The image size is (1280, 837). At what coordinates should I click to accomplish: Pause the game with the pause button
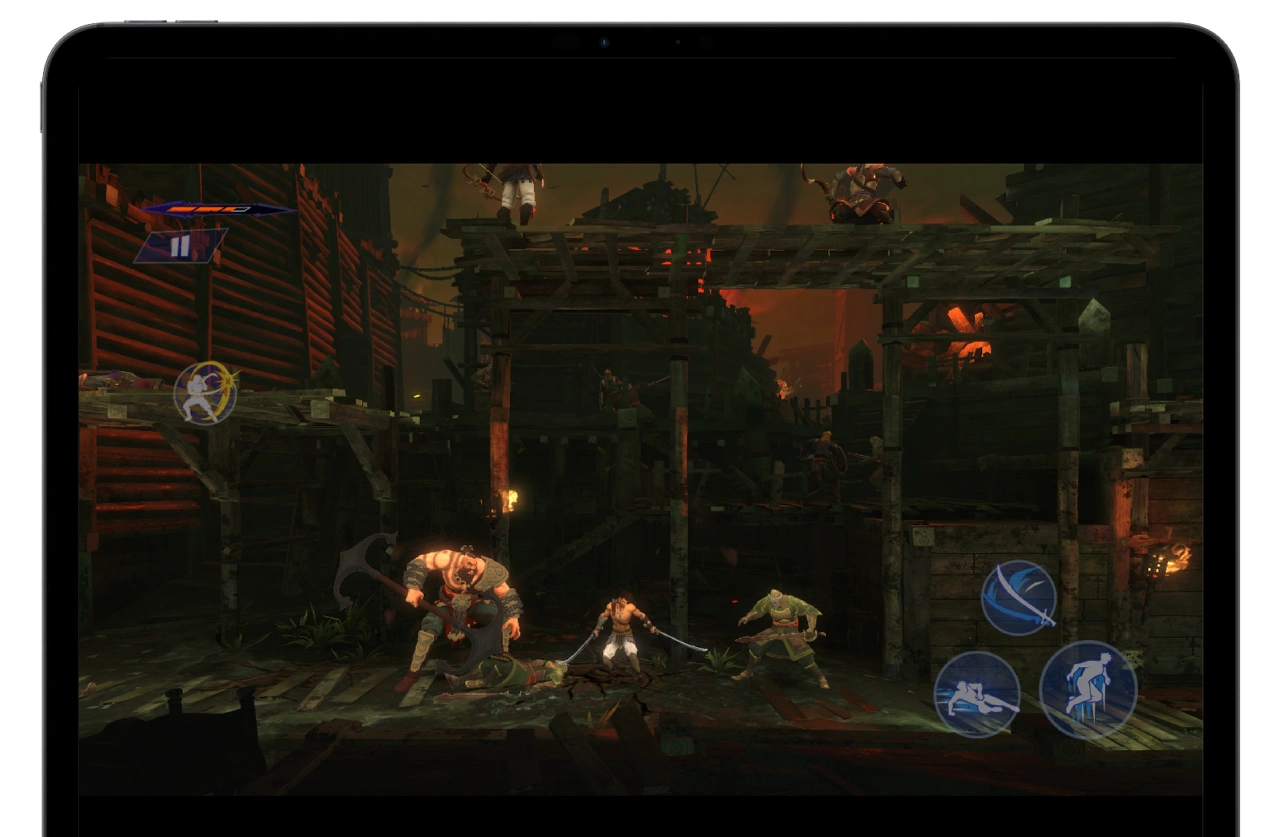(180, 246)
